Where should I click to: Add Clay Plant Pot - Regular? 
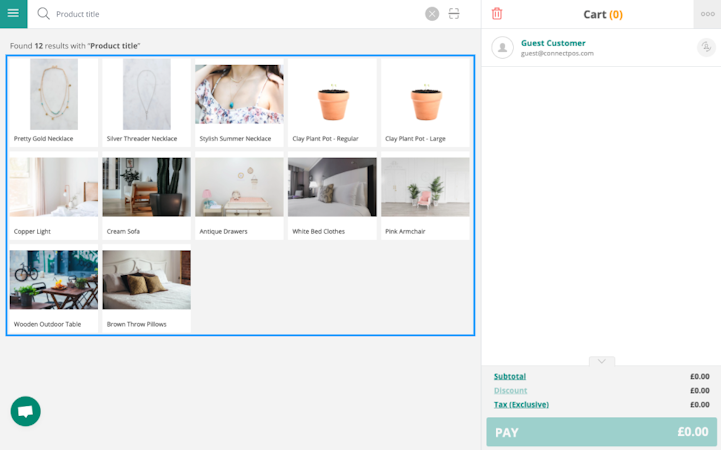(x=332, y=102)
